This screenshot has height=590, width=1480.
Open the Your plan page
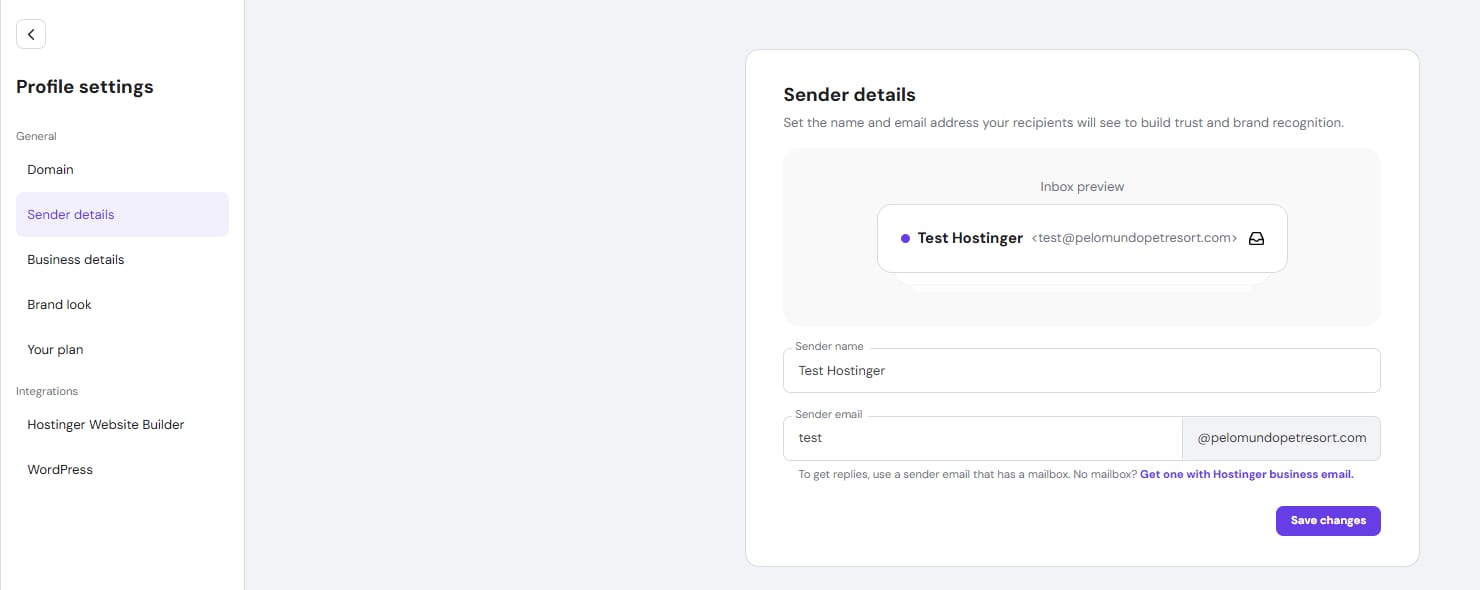pos(55,350)
